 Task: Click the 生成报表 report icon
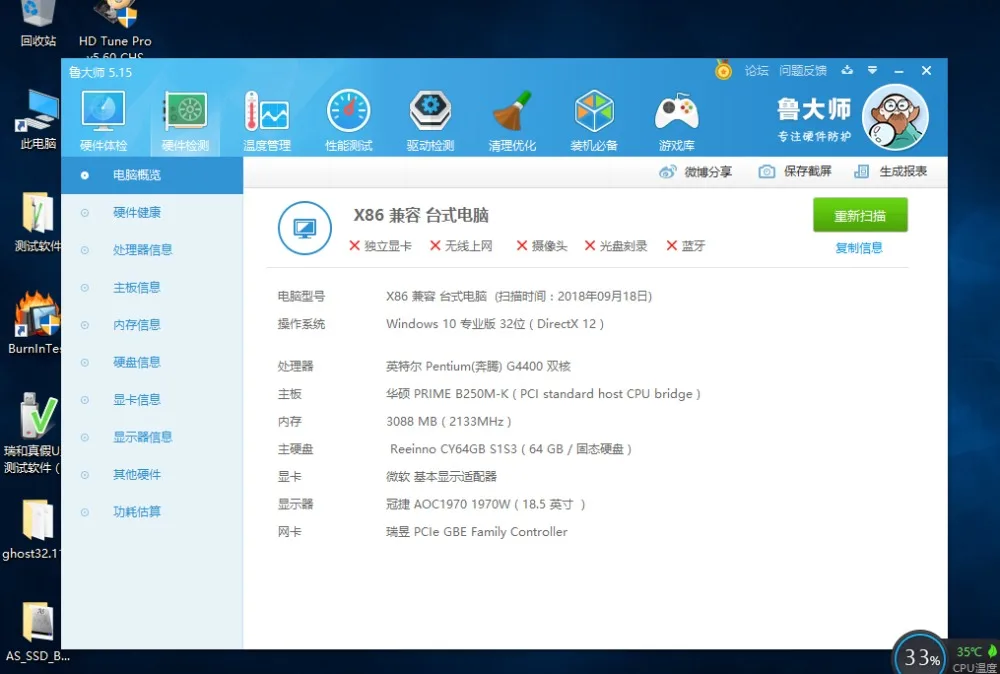862,172
